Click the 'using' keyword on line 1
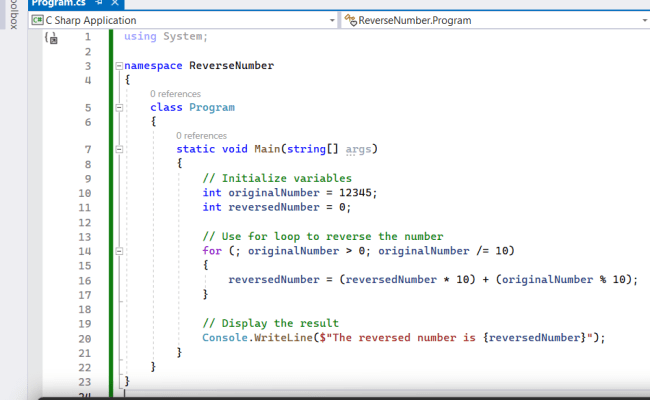Image resolution: width=650 pixels, height=400 pixels. [x=140, y=36]
